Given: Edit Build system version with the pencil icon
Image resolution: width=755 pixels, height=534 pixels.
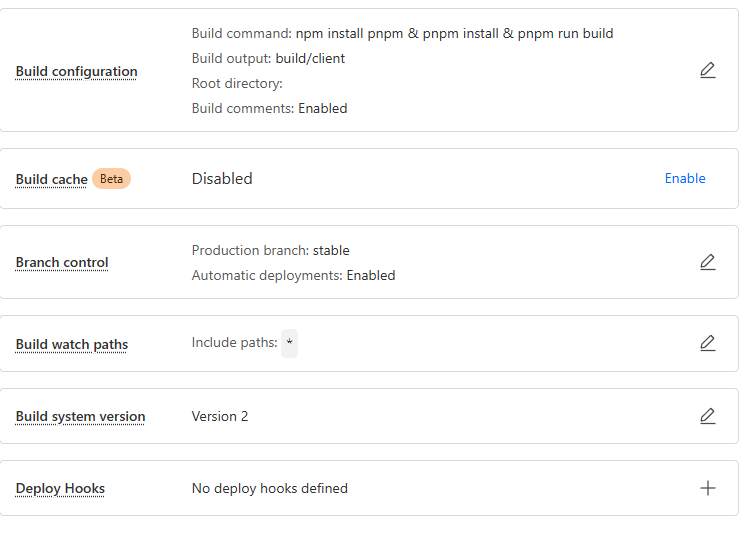Looking at the screenshot, I should coord(707,416).
